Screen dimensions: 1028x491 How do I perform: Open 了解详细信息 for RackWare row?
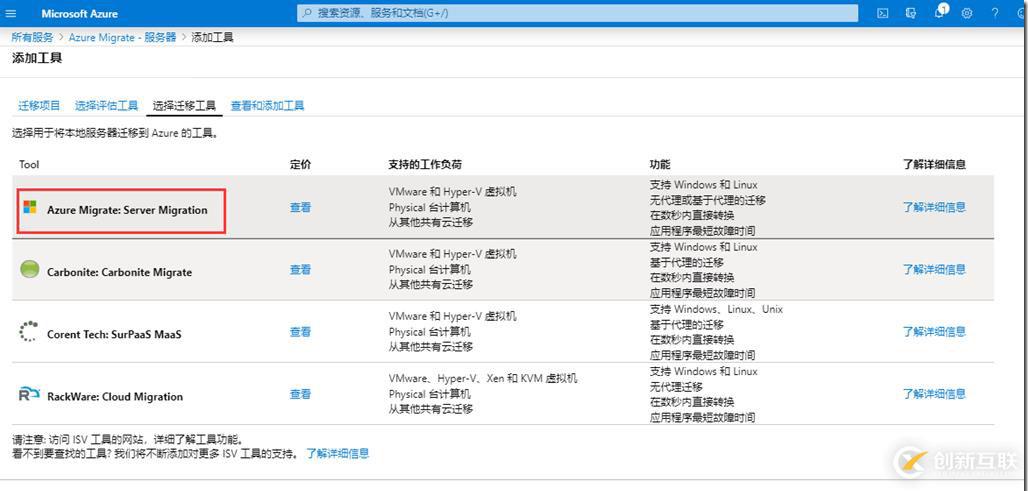coord(934,394)
